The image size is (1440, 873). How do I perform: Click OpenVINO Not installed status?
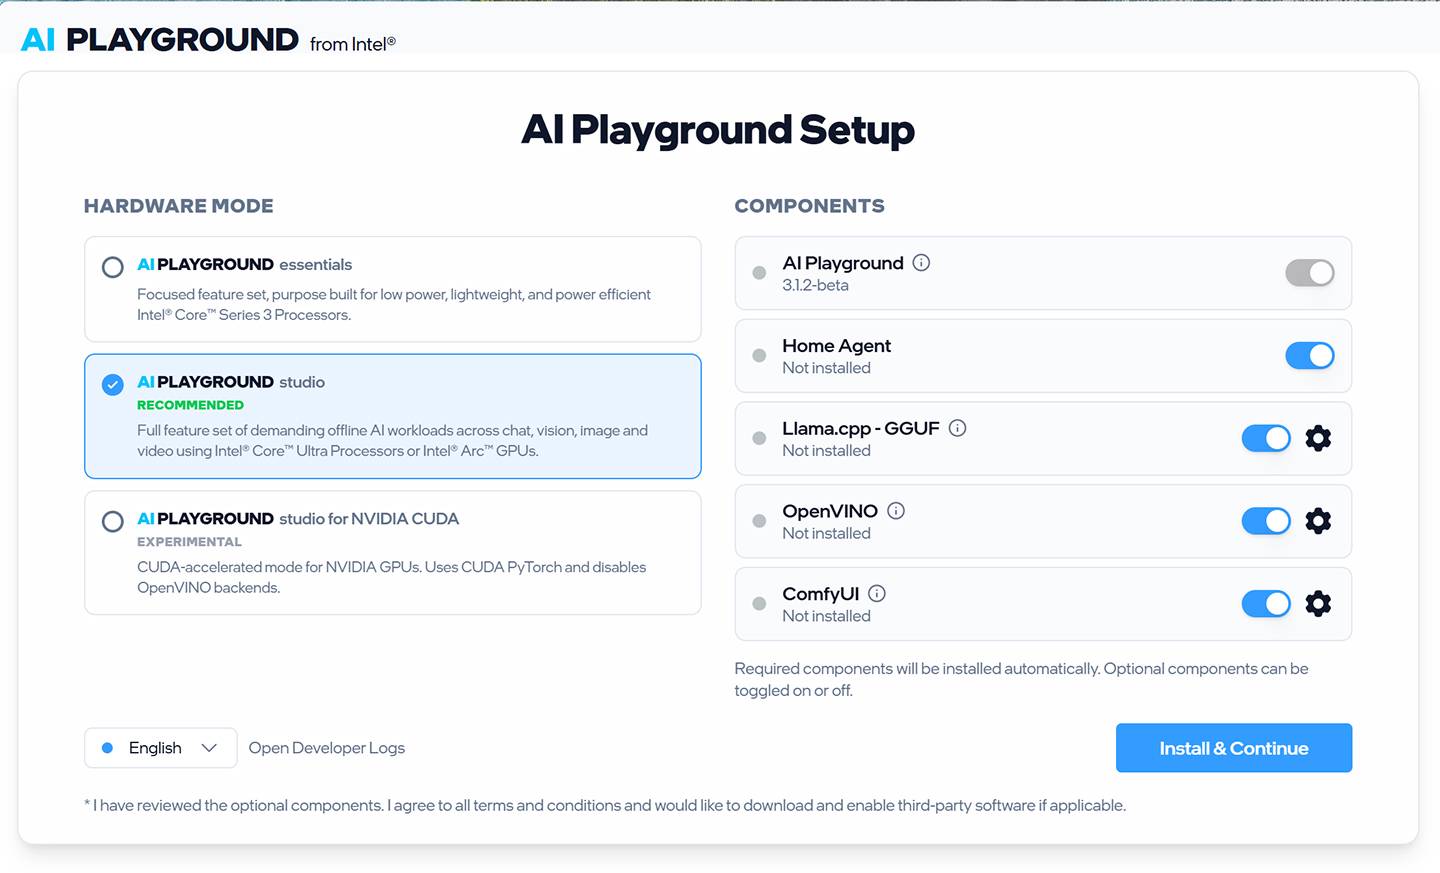coord(826,534)
